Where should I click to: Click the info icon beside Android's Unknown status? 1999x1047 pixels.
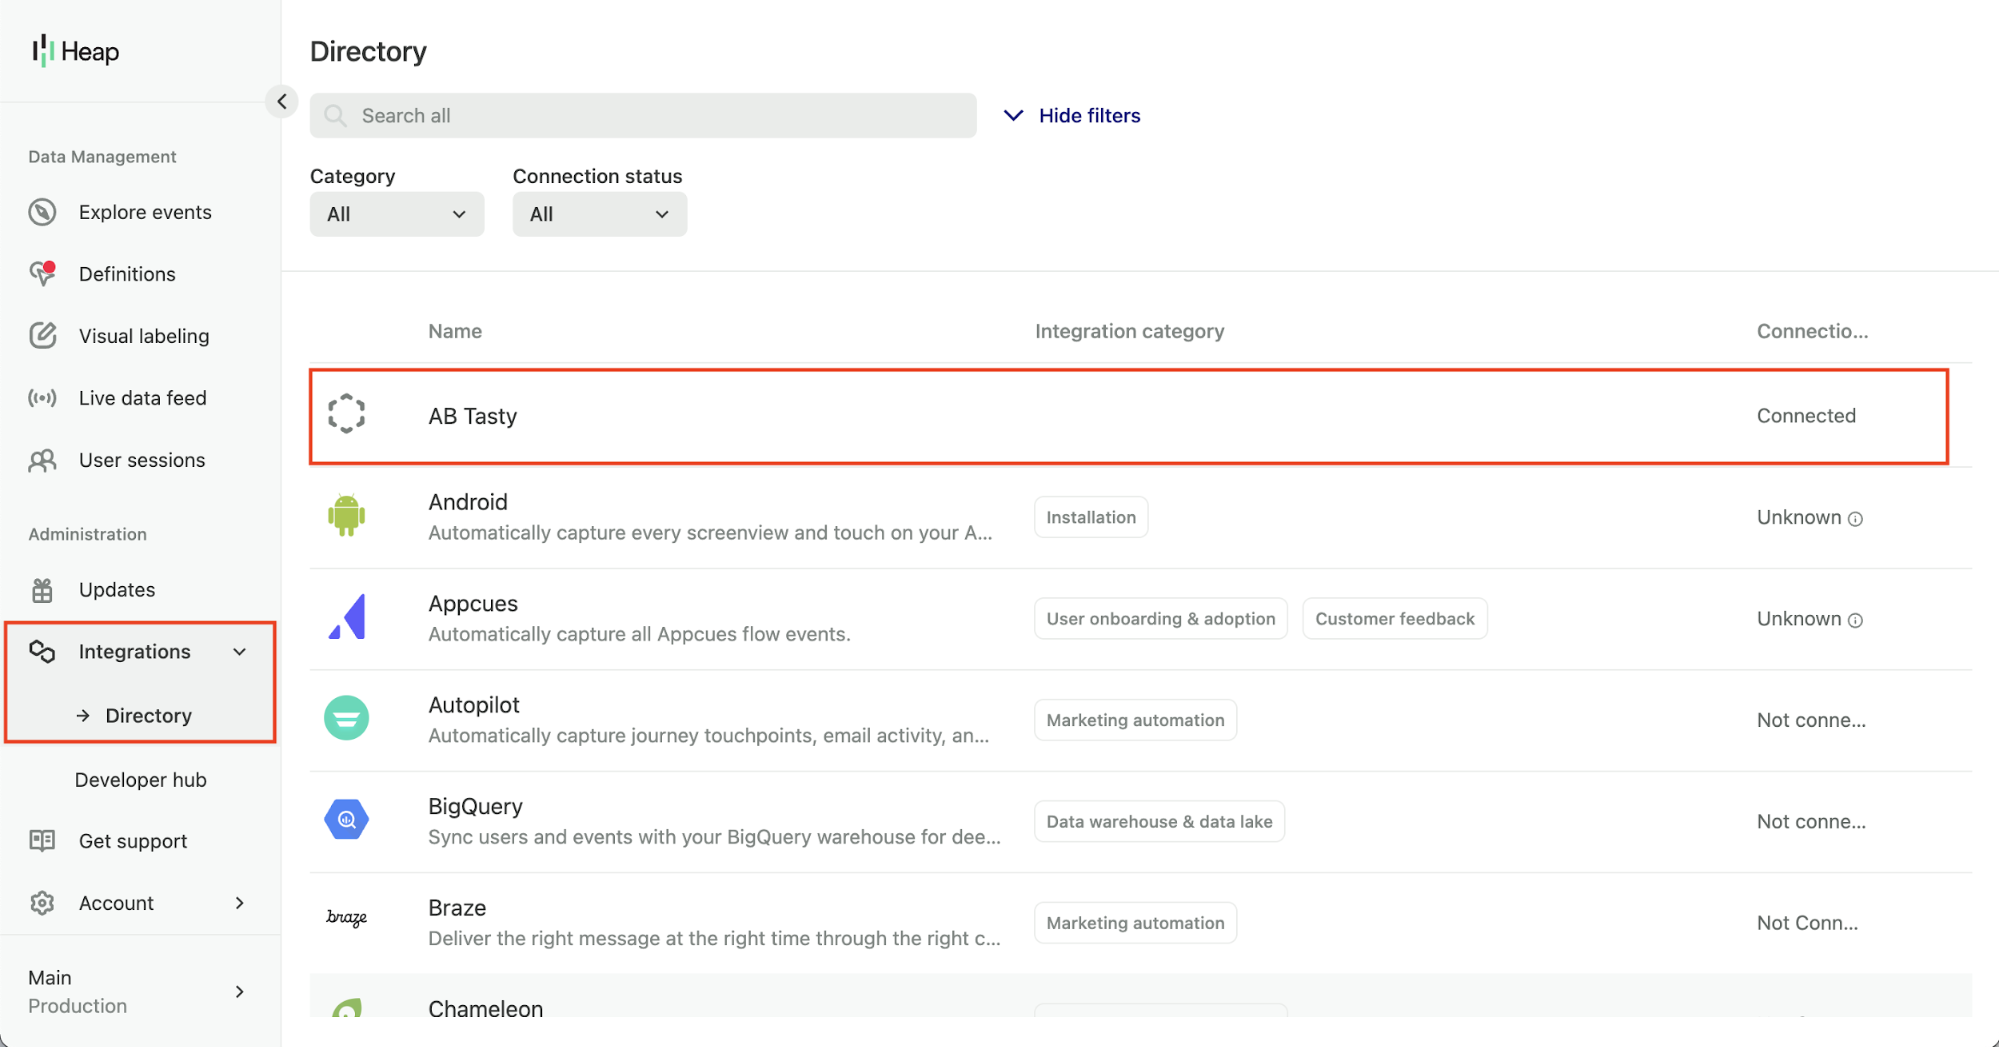pos(1855,518)
